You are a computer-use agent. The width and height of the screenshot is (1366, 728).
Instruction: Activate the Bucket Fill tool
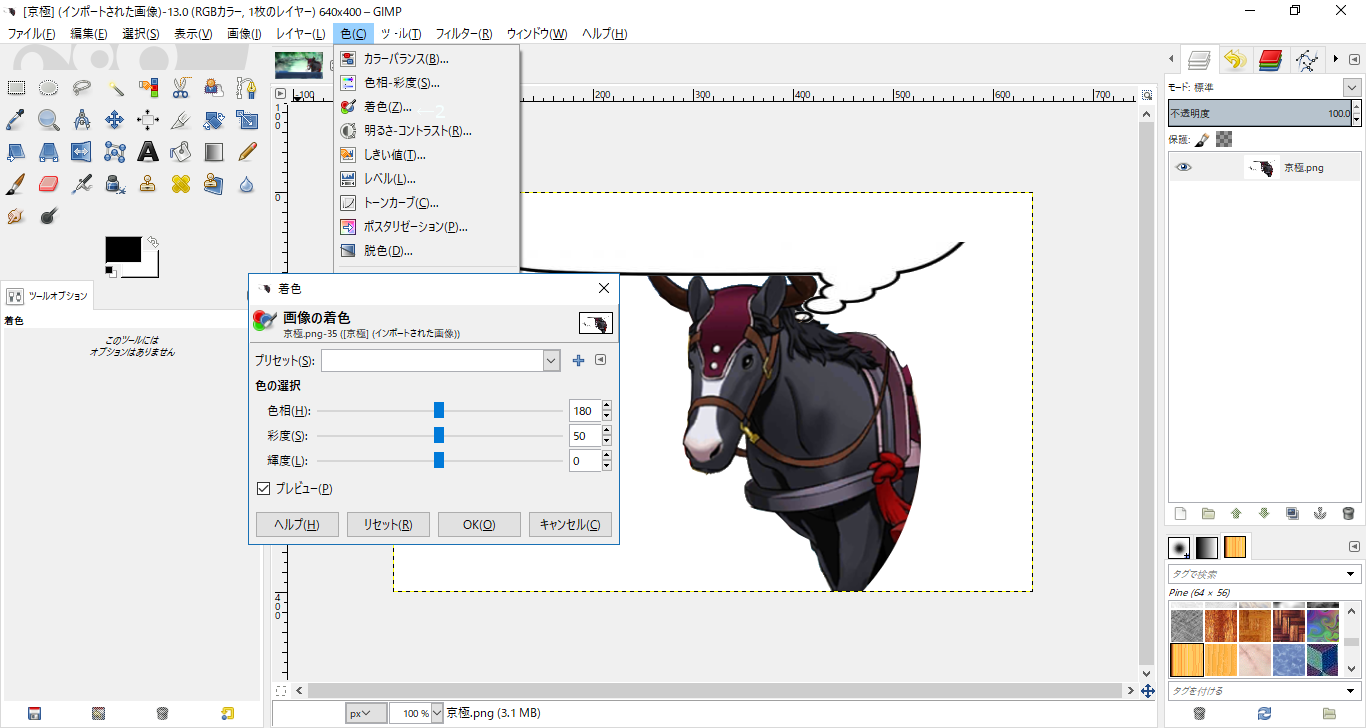click(x=181, y=152)
